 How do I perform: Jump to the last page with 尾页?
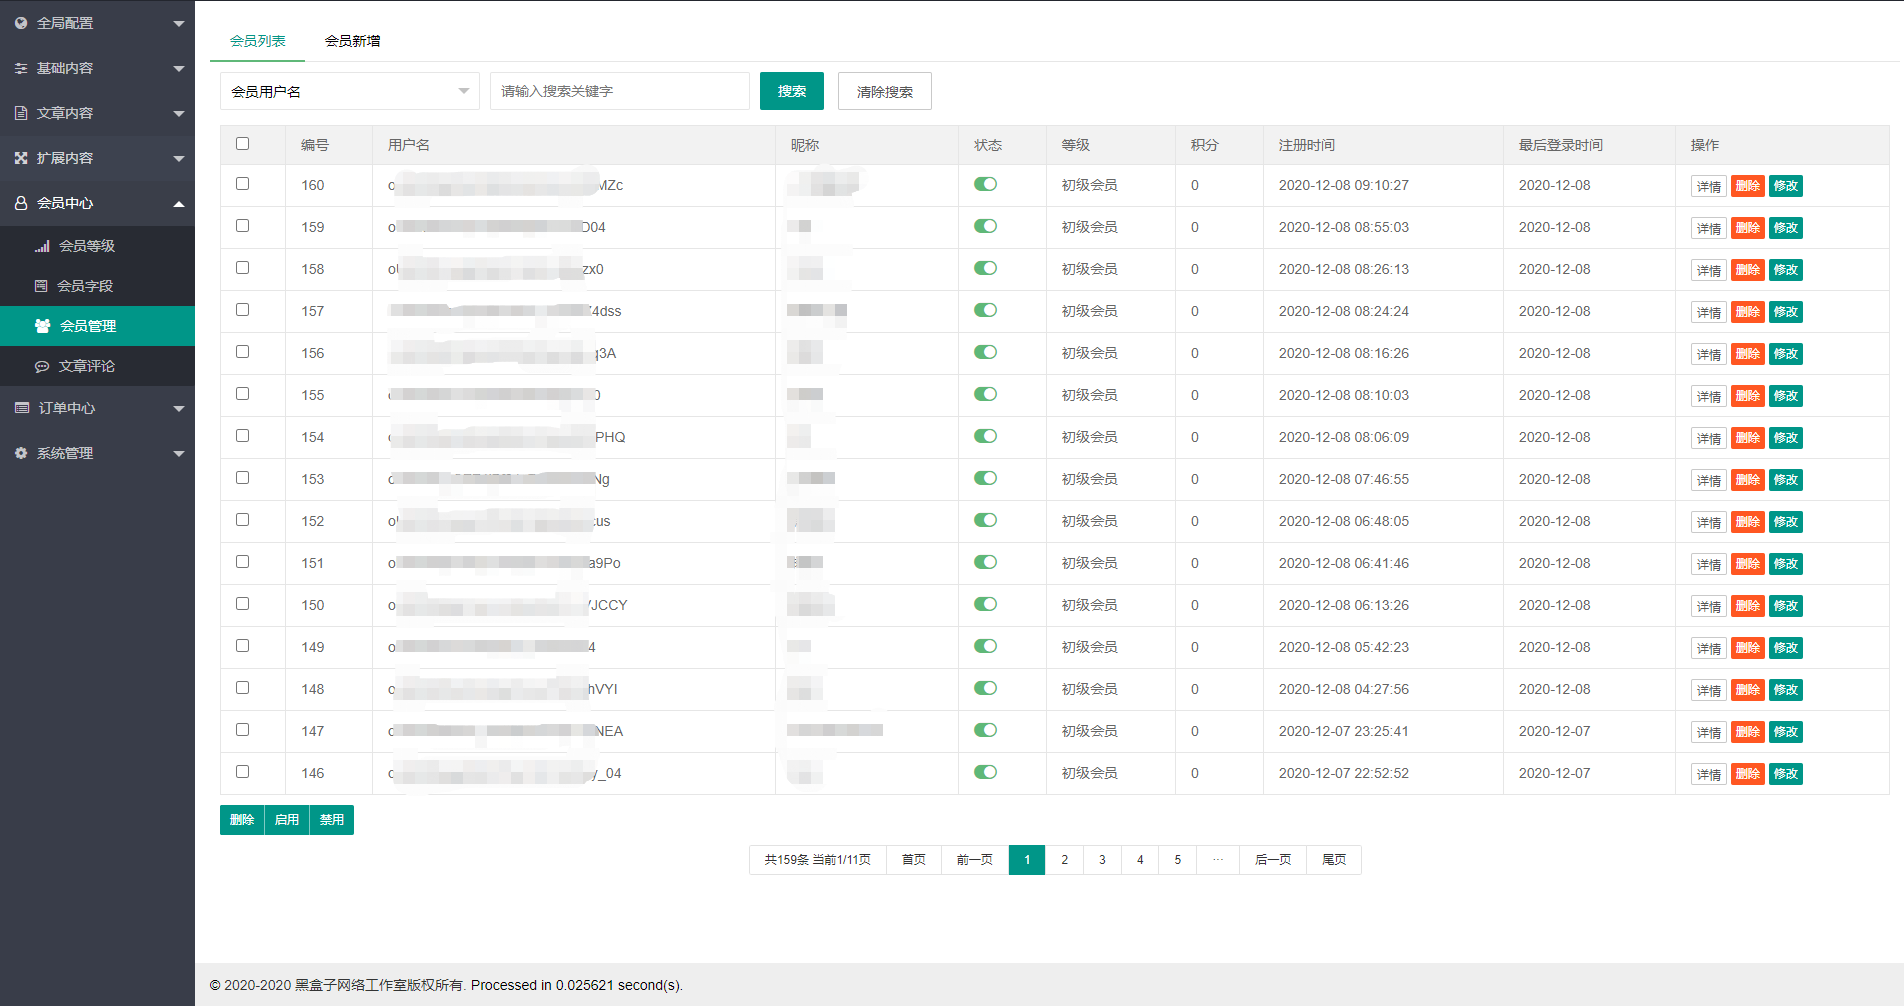[1334, 860]
